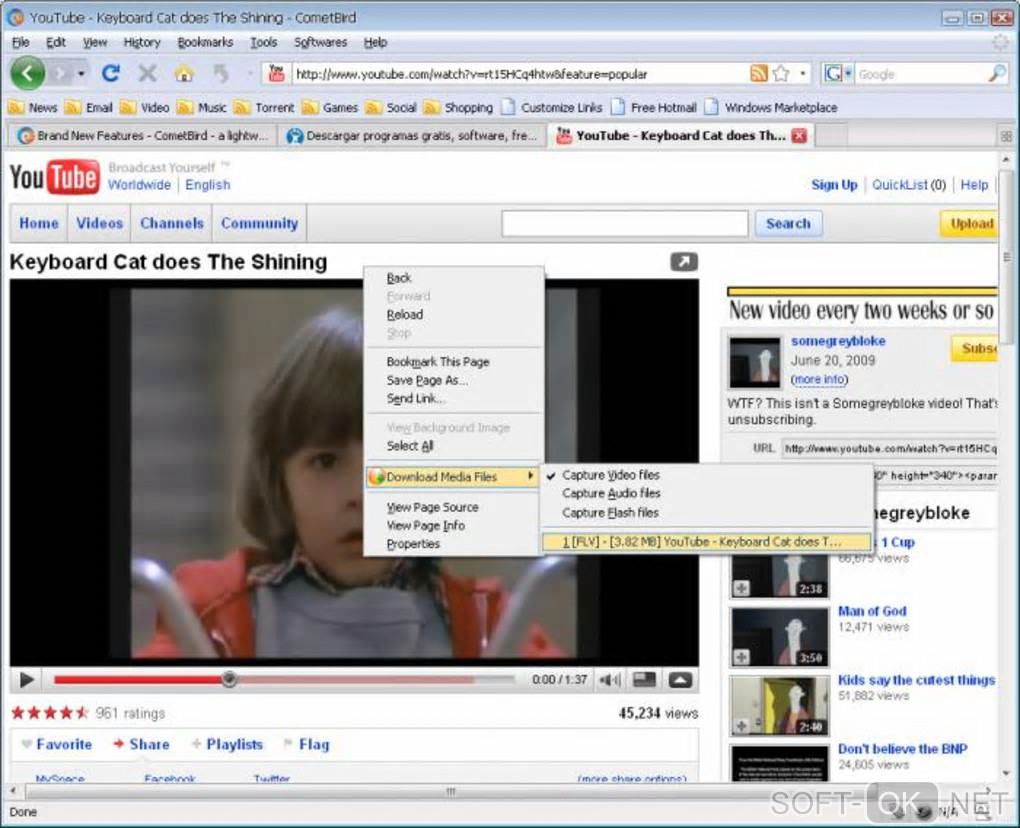The width and height of the screenshot is (1020, 828).
Task: Click the pop-out video arrow icon
Action: [x=684, y=261]
